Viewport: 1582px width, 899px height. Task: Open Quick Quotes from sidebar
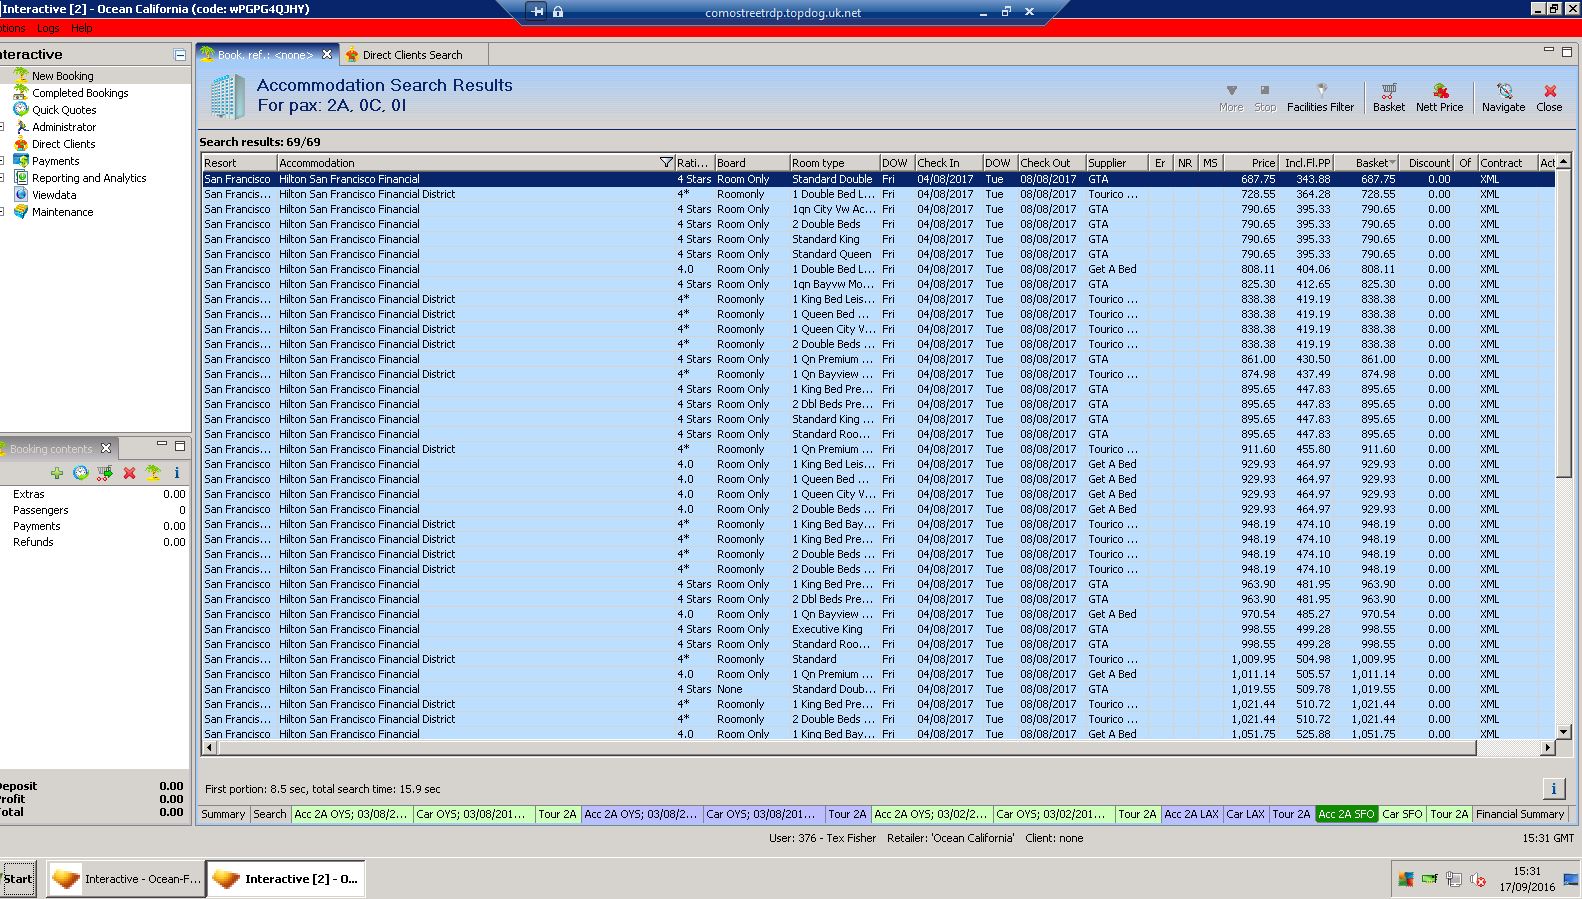64,110
